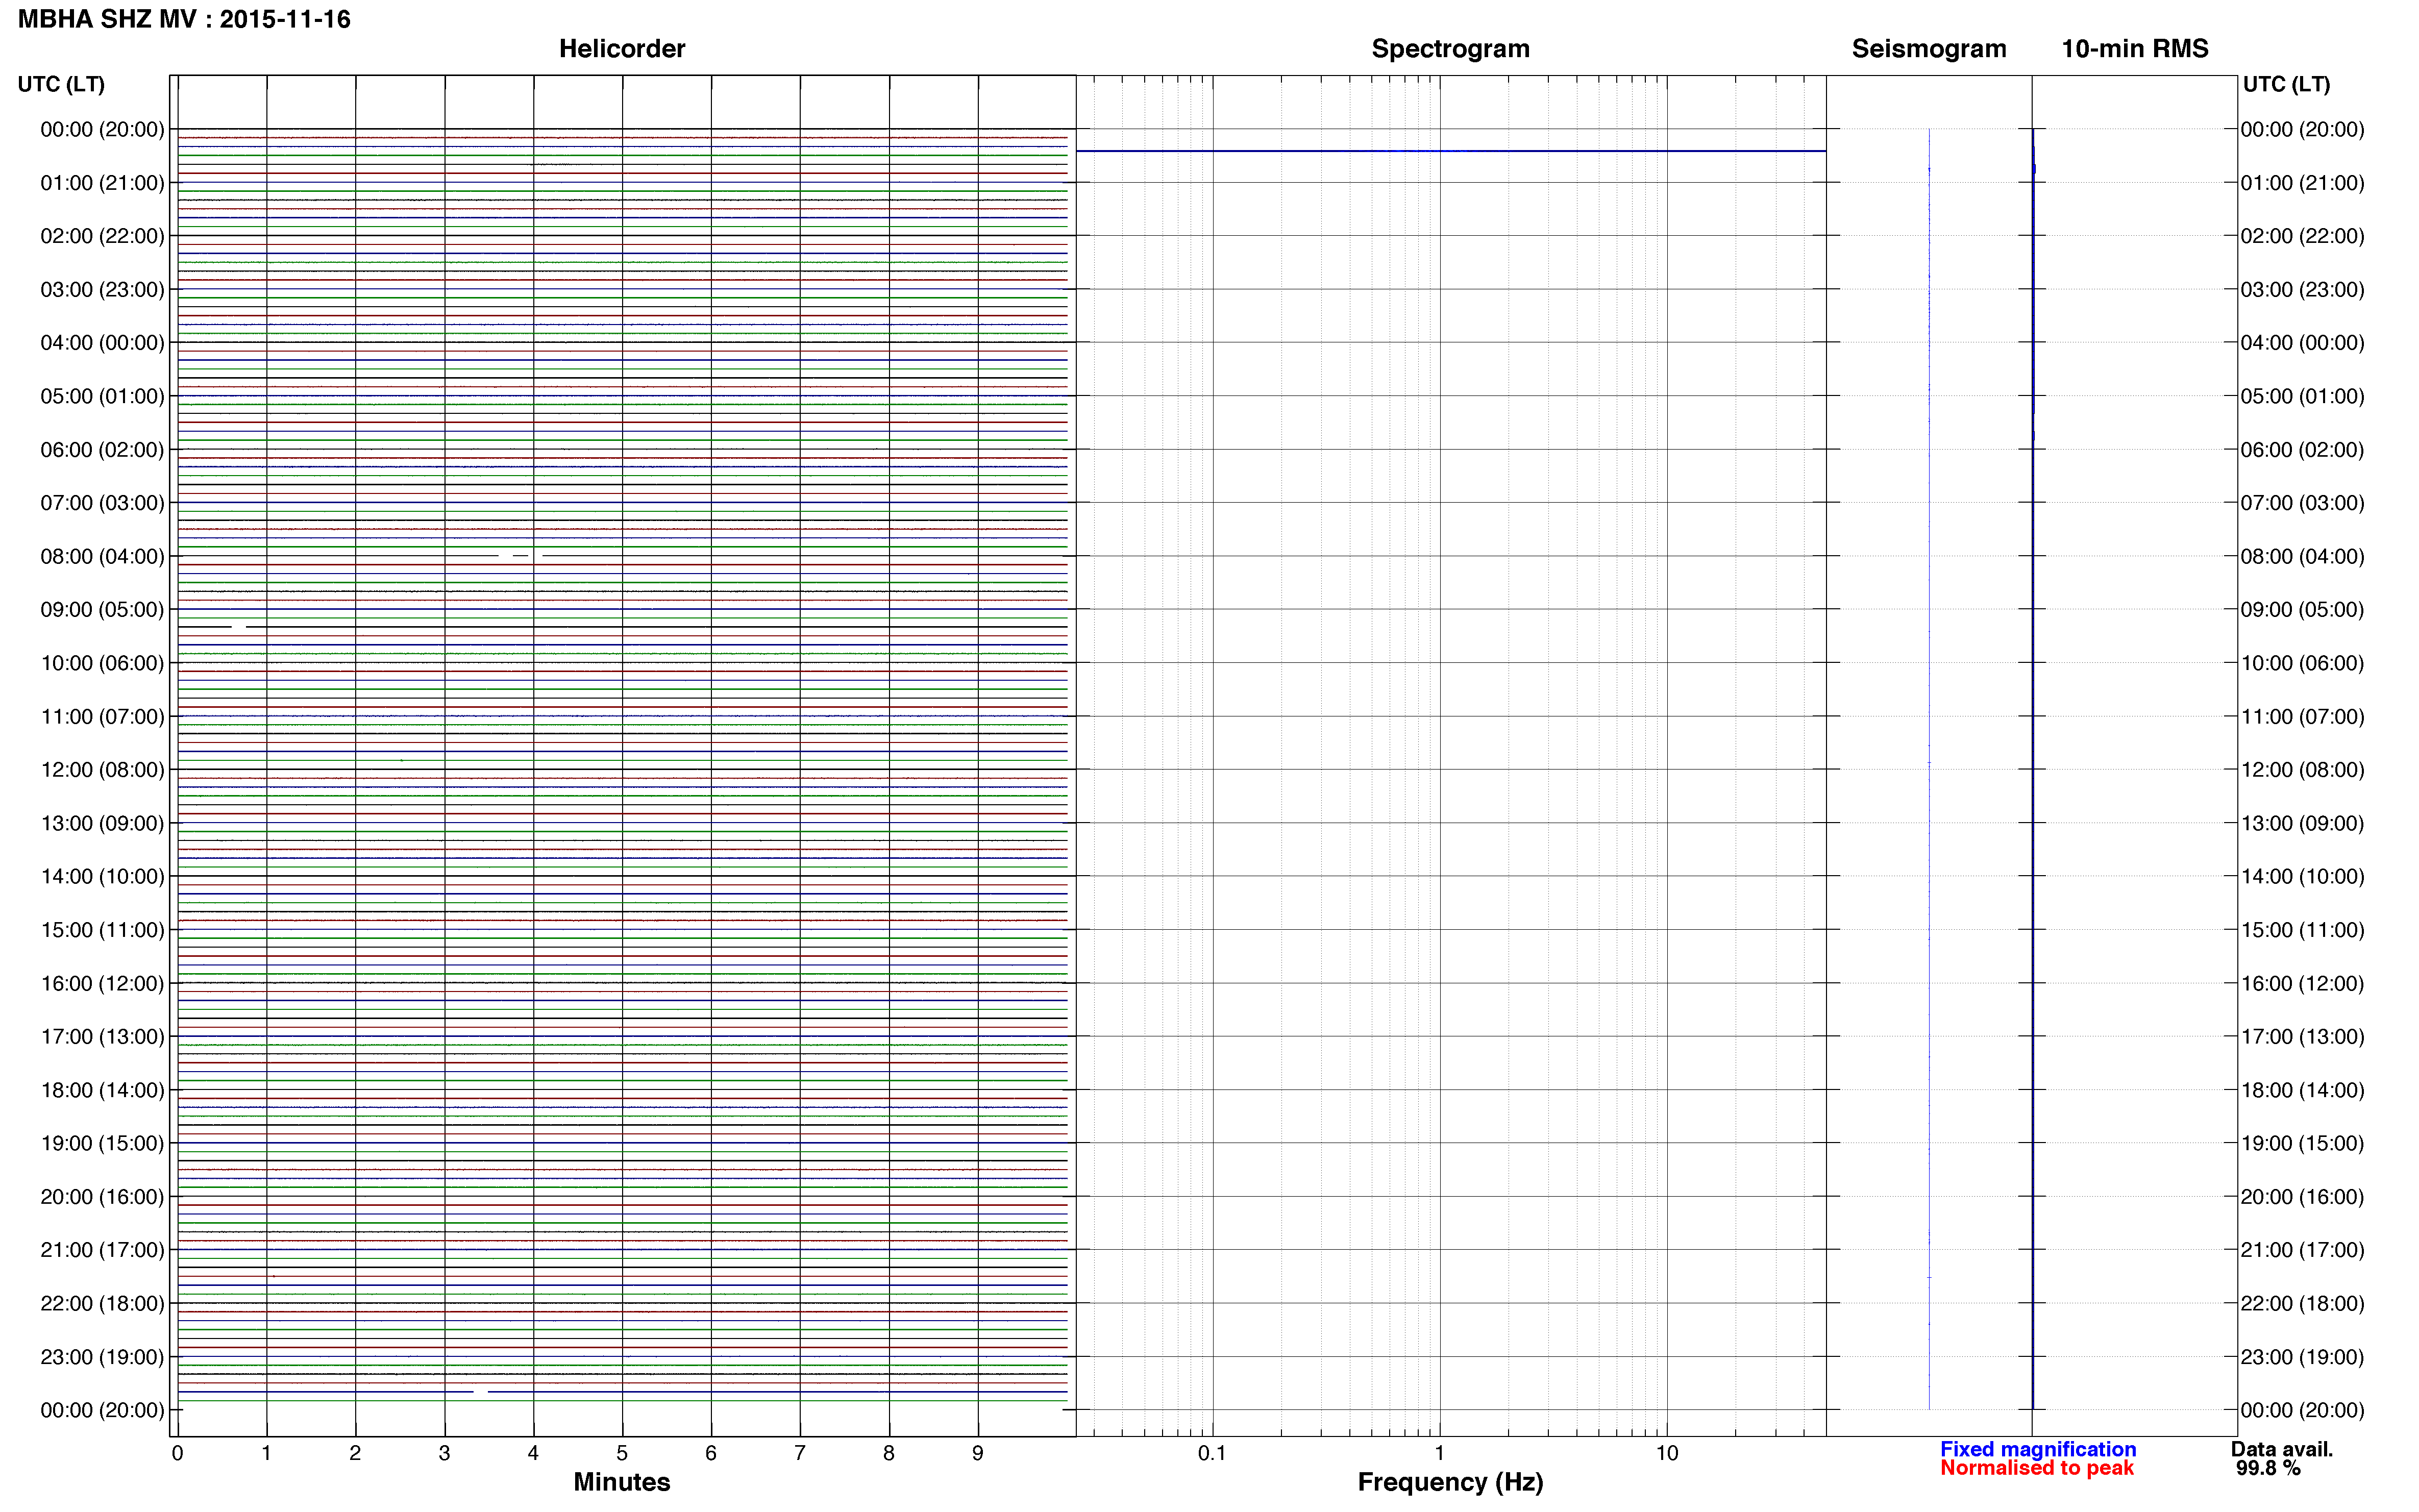Click the "Minutes" axis title
The width and height of the screenshot is (2419, 1512).
coord(622,1482)
